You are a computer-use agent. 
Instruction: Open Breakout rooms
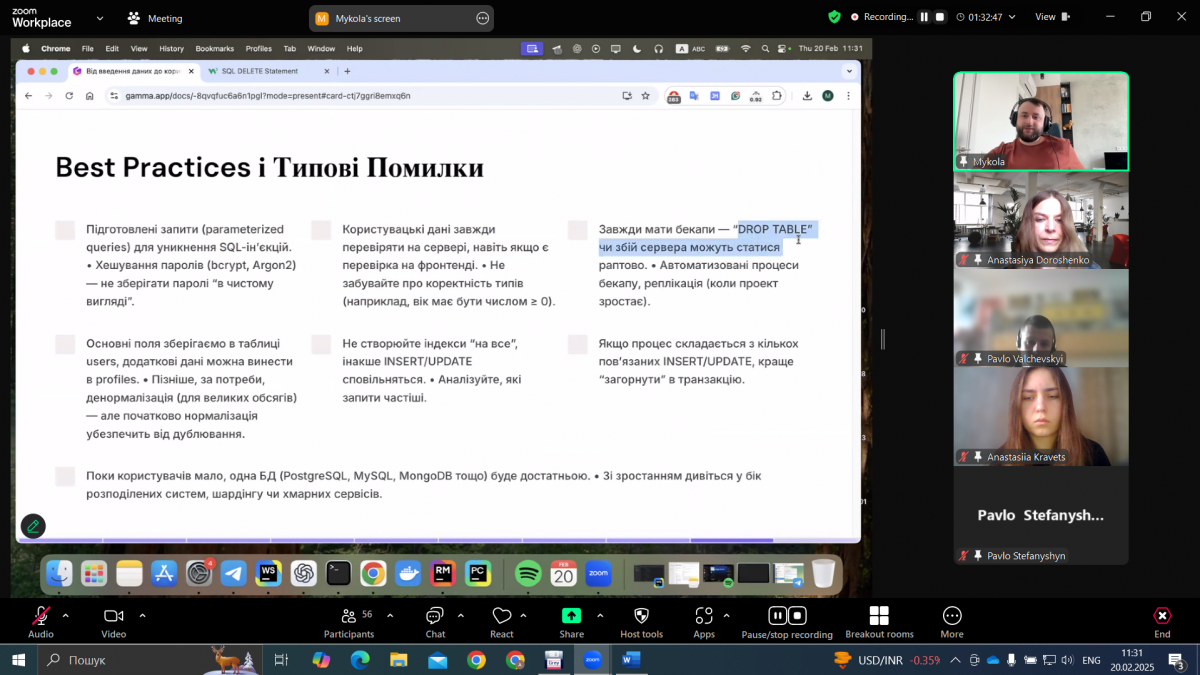878,620
